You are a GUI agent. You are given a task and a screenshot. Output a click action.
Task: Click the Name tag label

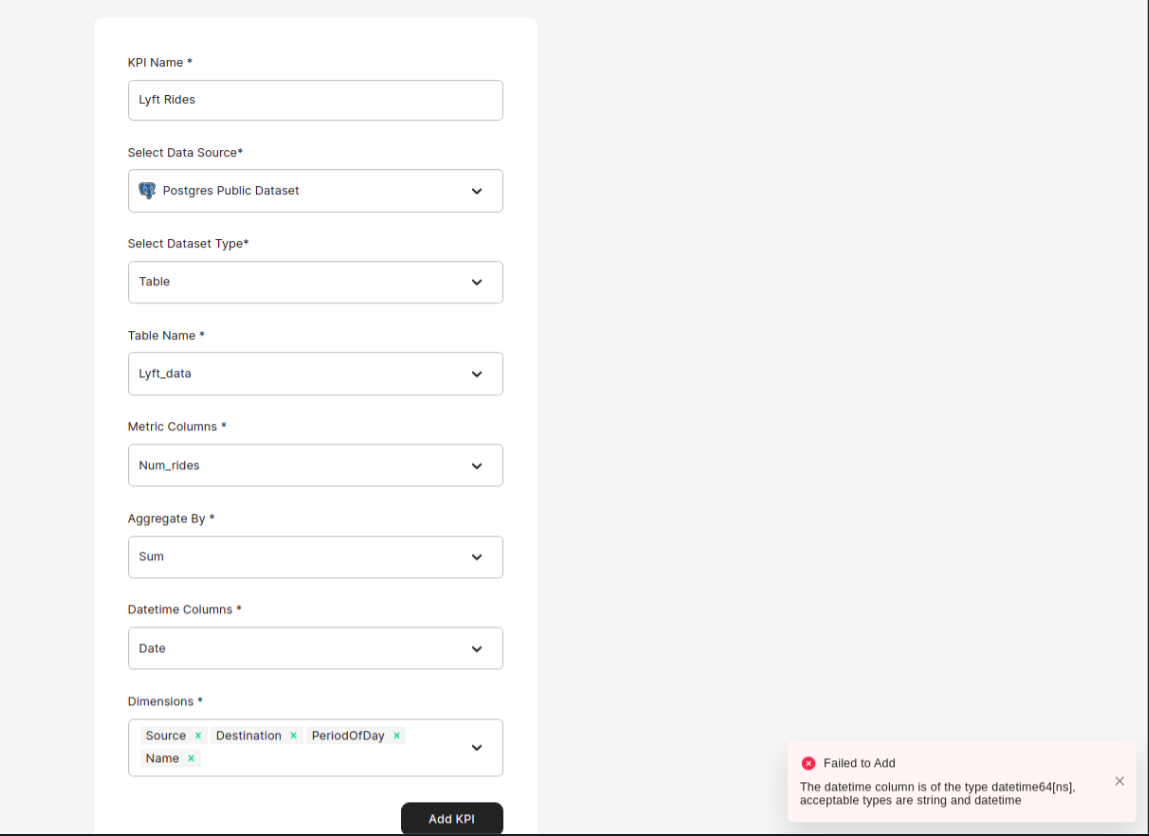(162, 758)
